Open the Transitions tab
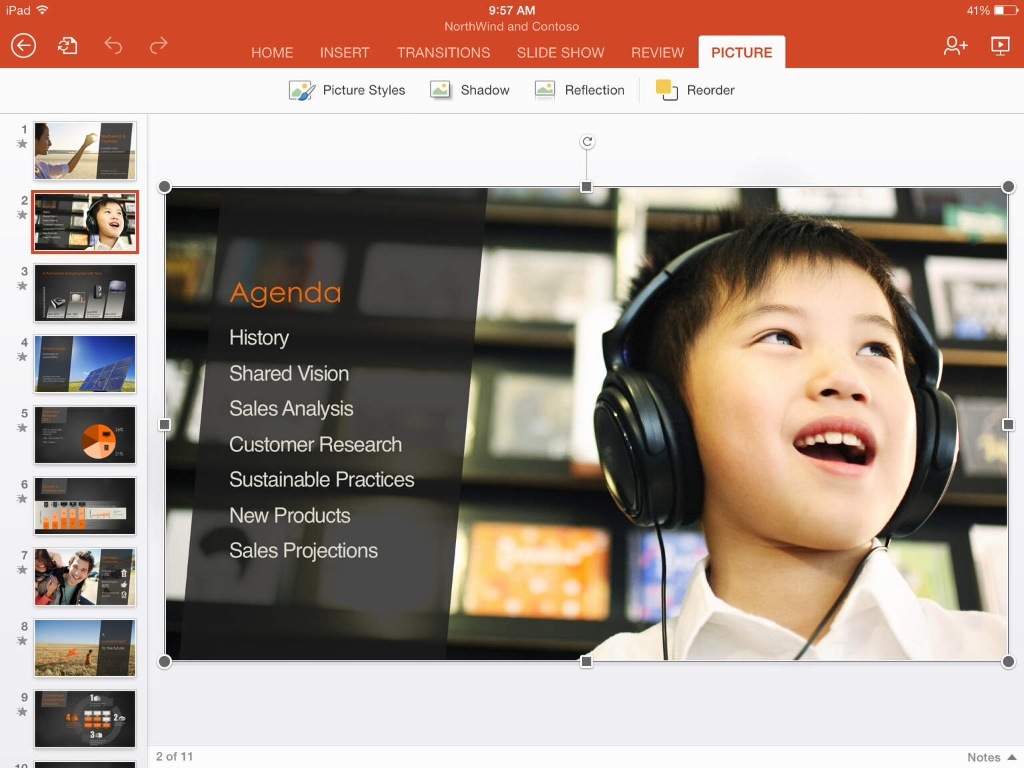Screen dimensions: 1024x768 tap(443, 52)
